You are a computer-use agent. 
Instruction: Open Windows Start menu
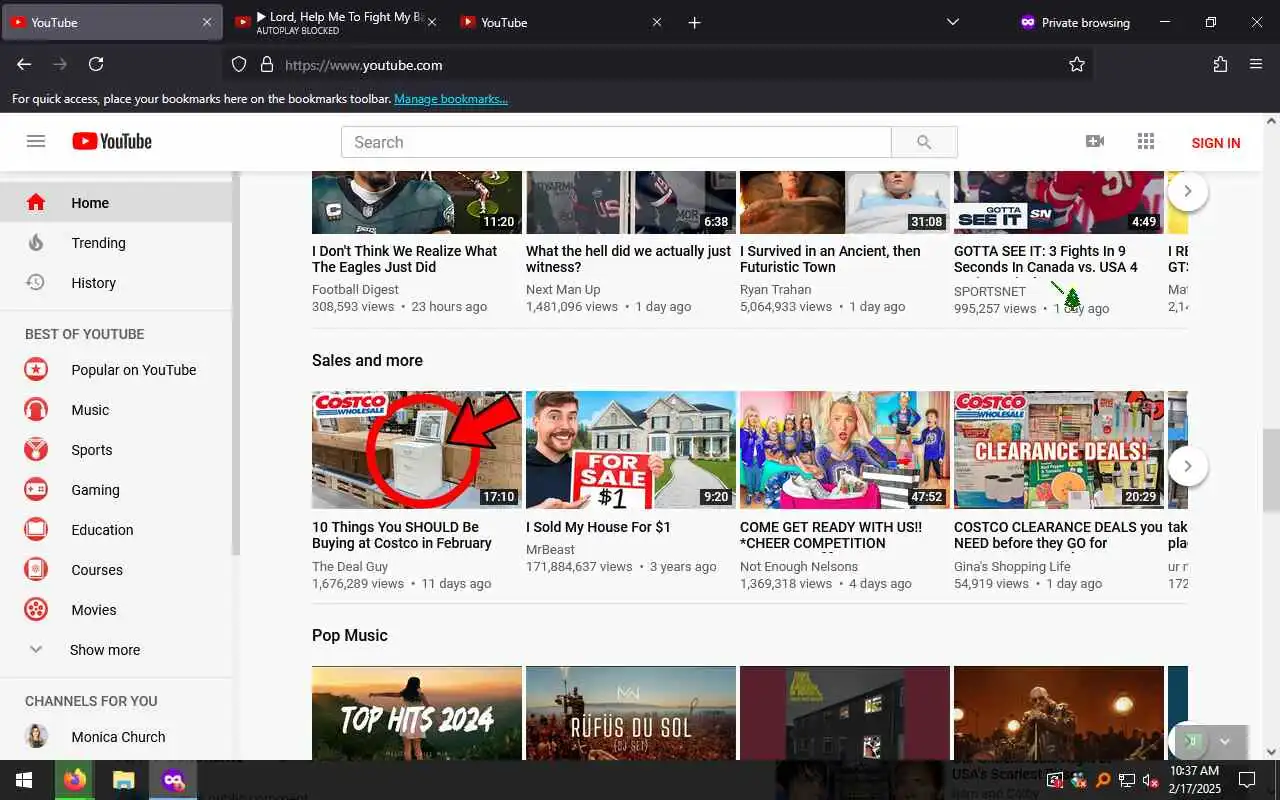23,780
